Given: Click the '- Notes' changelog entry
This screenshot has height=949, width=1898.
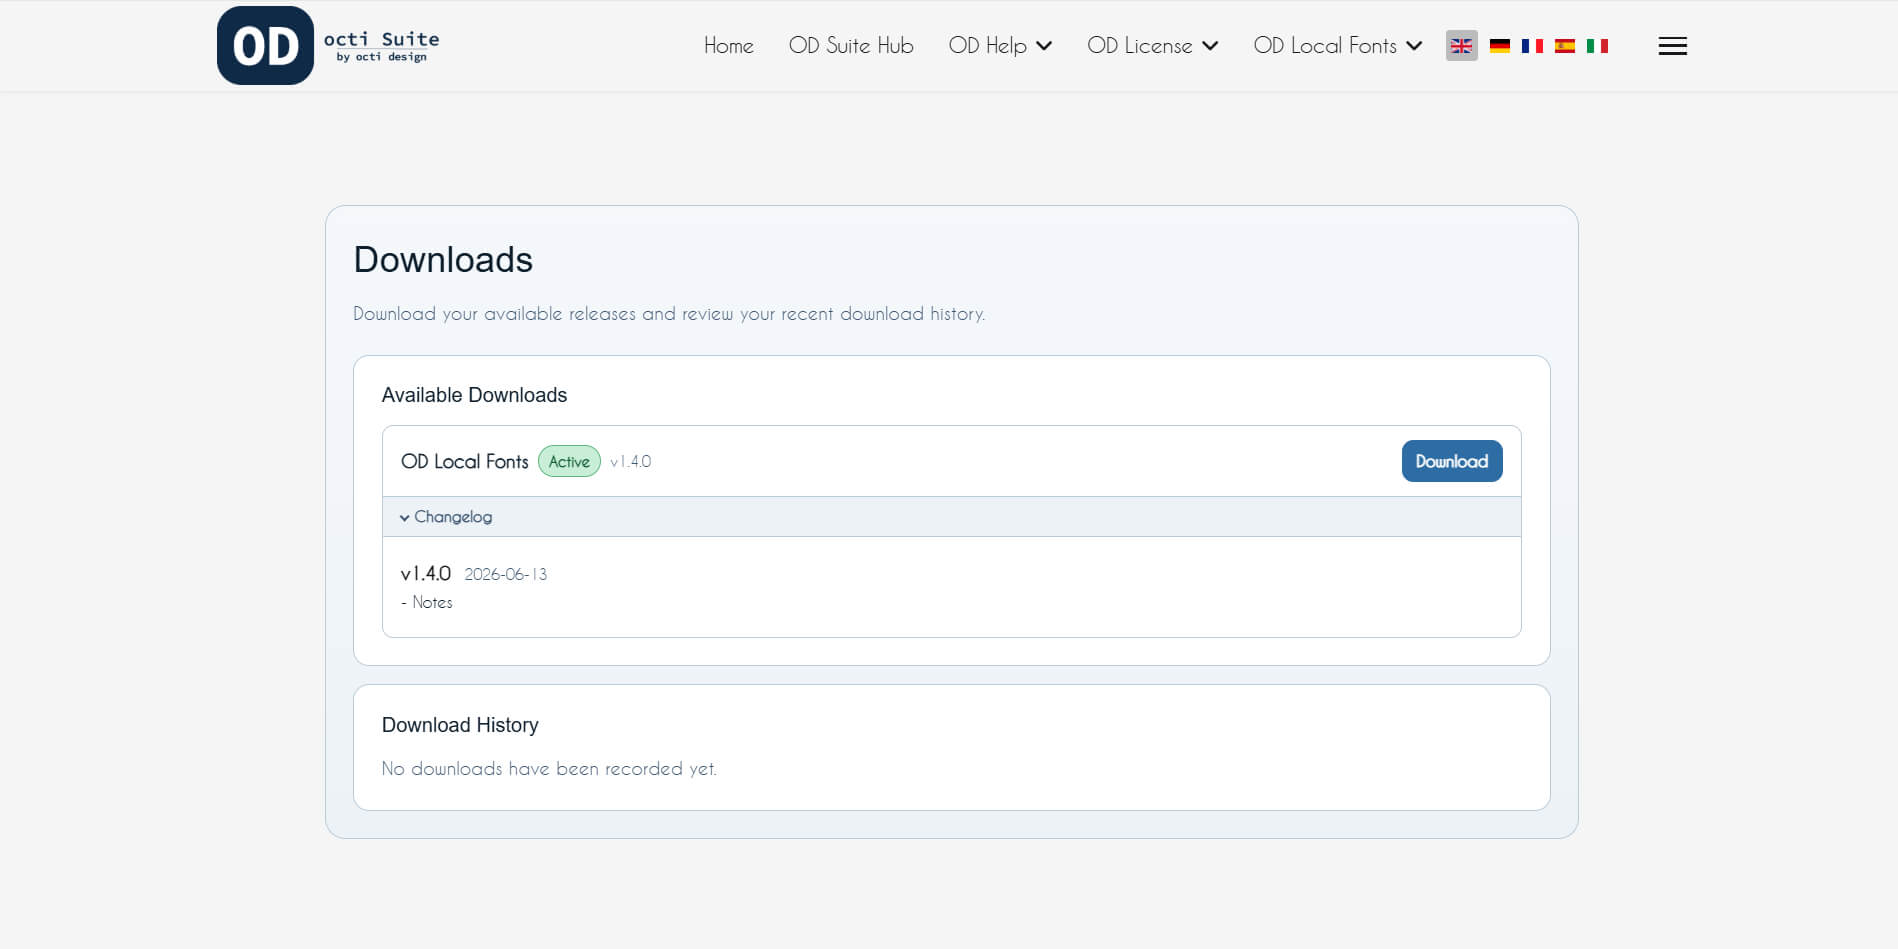Looking at the screenshot, I should click(427, 602).
